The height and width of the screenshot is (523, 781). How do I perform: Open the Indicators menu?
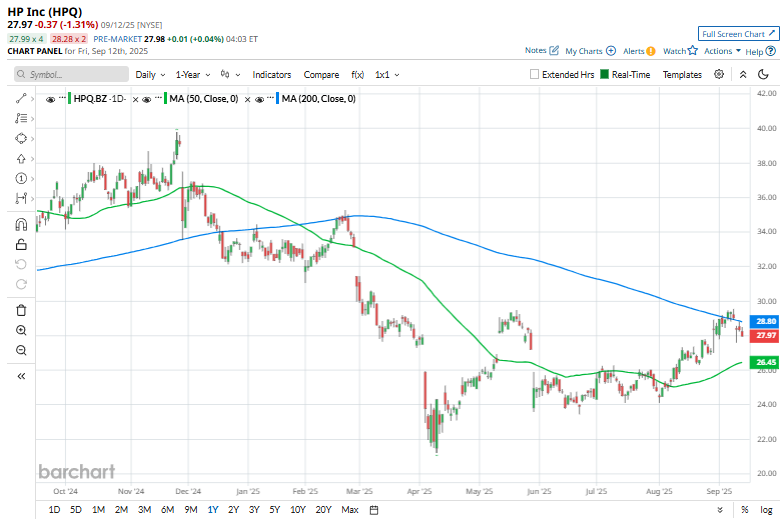click(271, 75)
